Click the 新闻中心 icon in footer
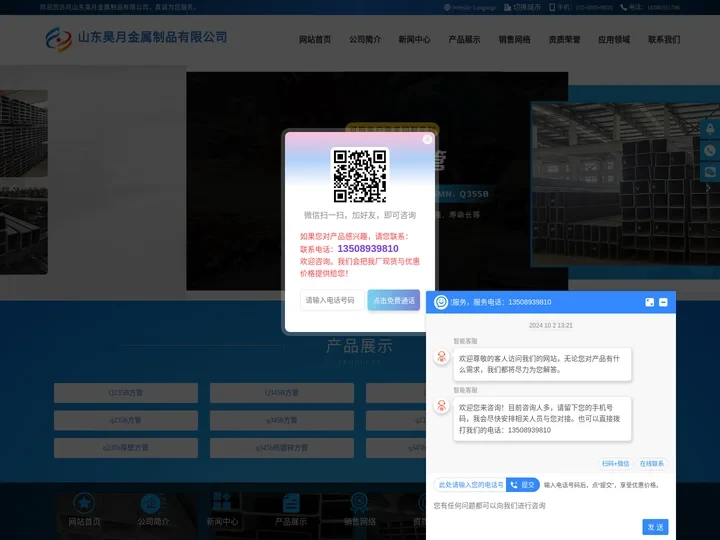This screenshot has width=720, height=540. 222,501
